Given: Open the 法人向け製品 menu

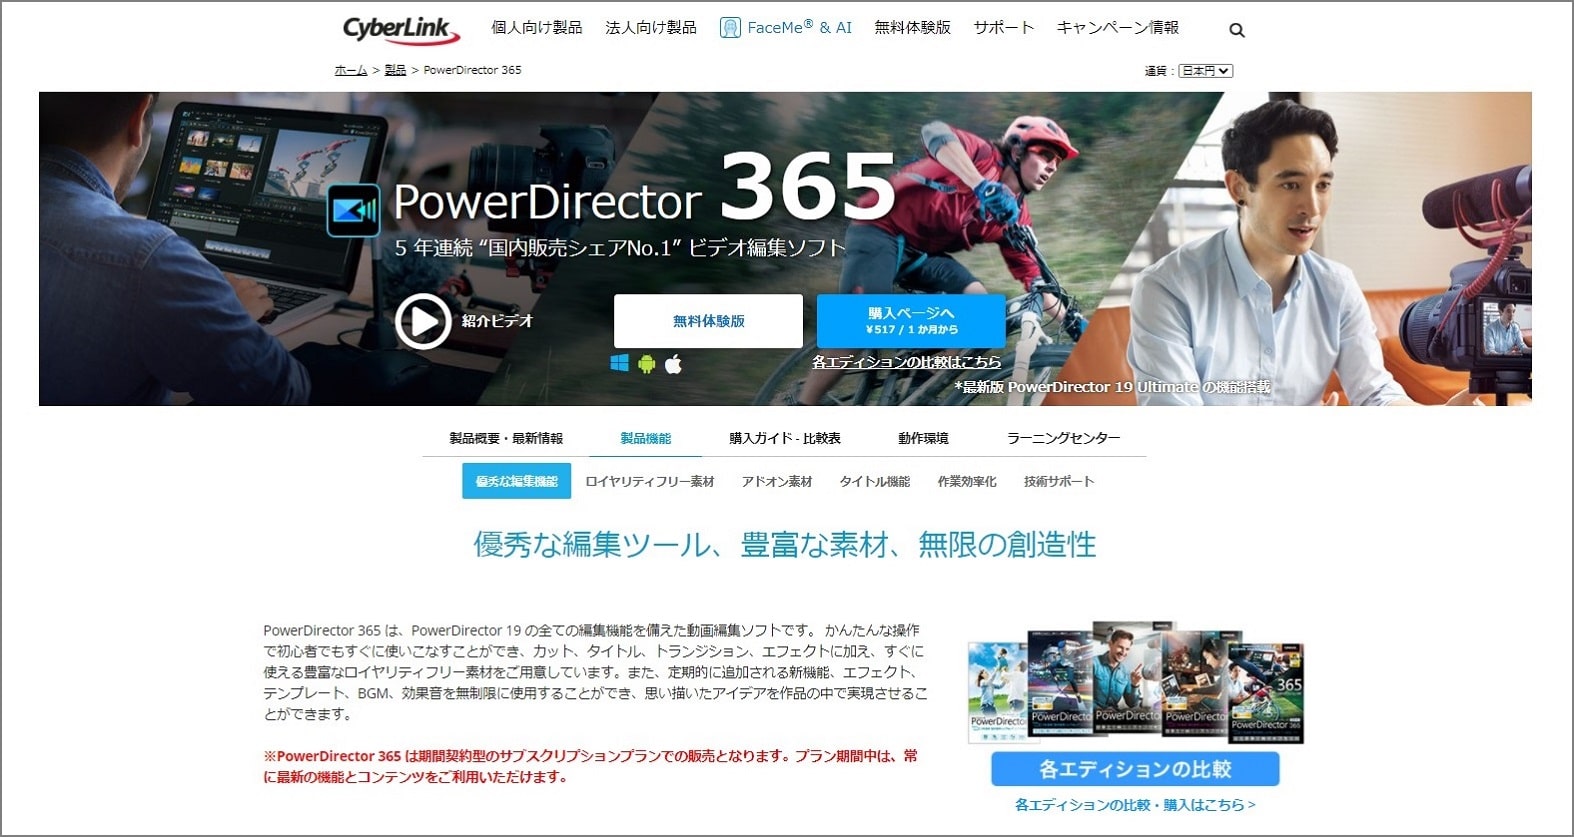Looking at the screenshot, I should [x=651, y=28].
